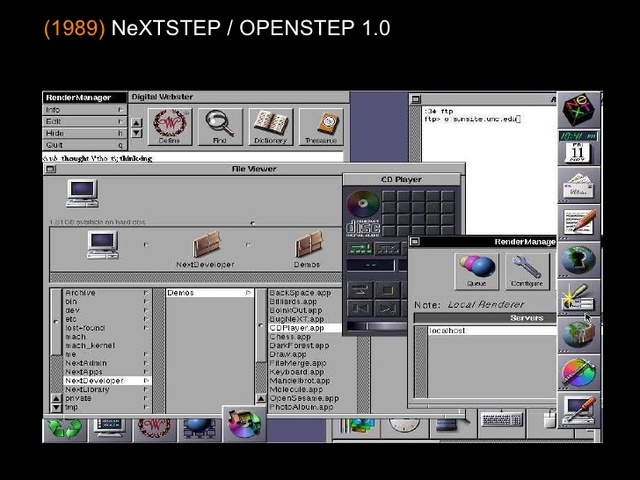Click the globe and folder dock icon

point(579,335)
